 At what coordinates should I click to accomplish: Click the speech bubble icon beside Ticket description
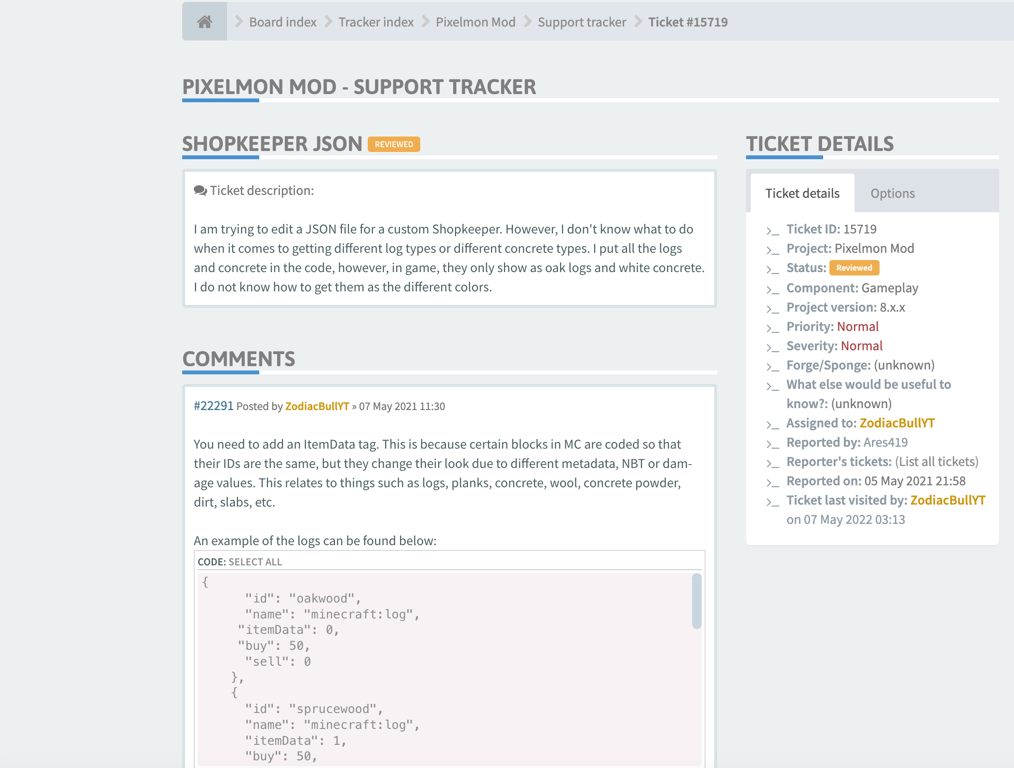199,189
